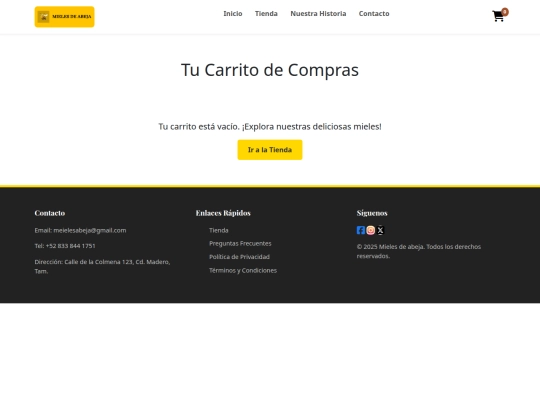540x405 pixels.
Task: Open Términos y Condiciones link
Action: pyautogui.click(x=243, y=270)
